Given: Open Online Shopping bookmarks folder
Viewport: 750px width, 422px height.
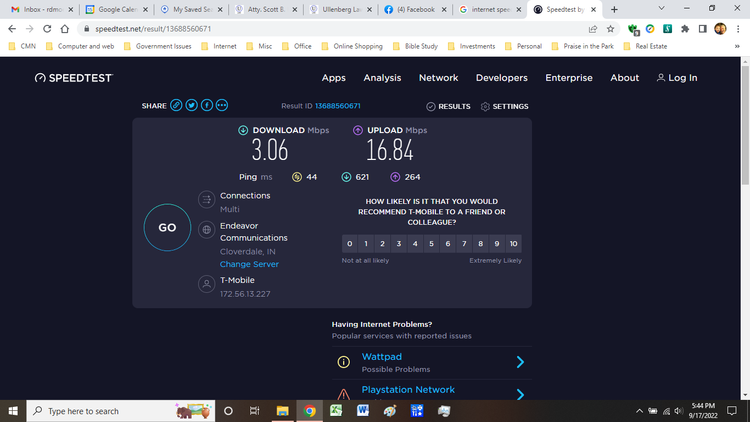Looking at the screenshot, I should point(352,46).
